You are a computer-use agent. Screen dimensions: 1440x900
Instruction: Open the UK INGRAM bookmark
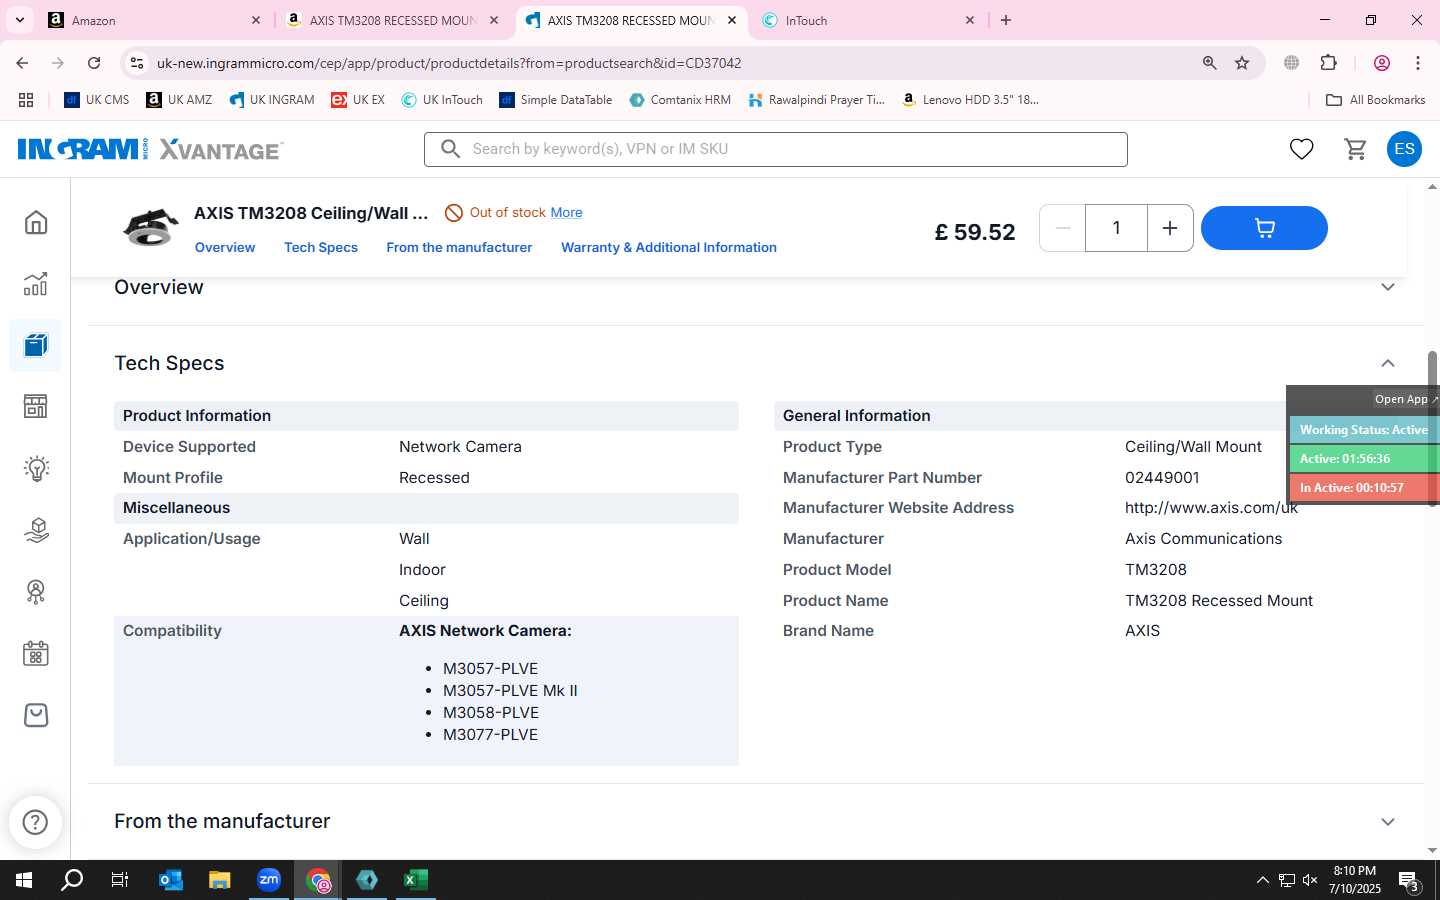[271, 100]
